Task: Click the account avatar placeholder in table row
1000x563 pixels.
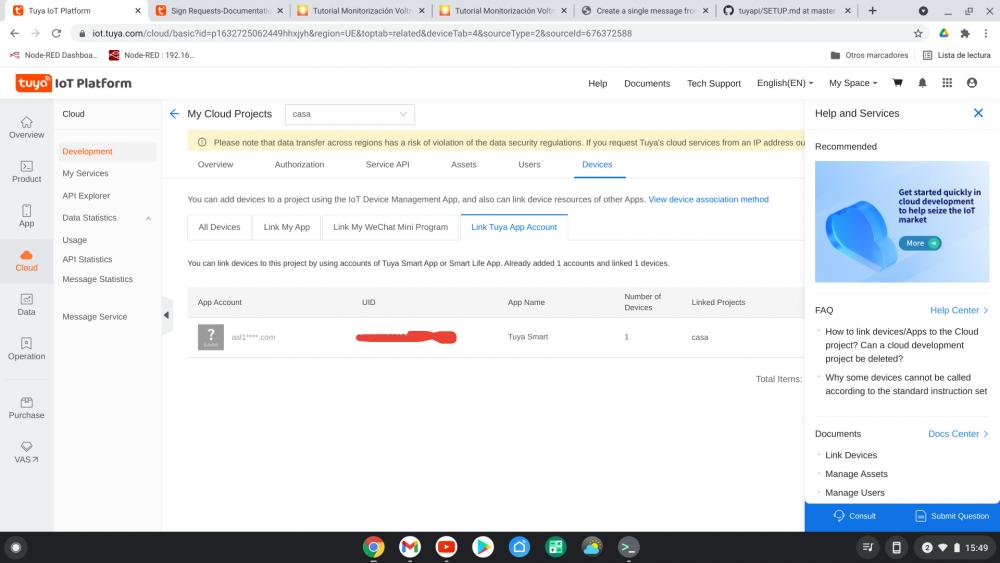Action: point(210,337)
